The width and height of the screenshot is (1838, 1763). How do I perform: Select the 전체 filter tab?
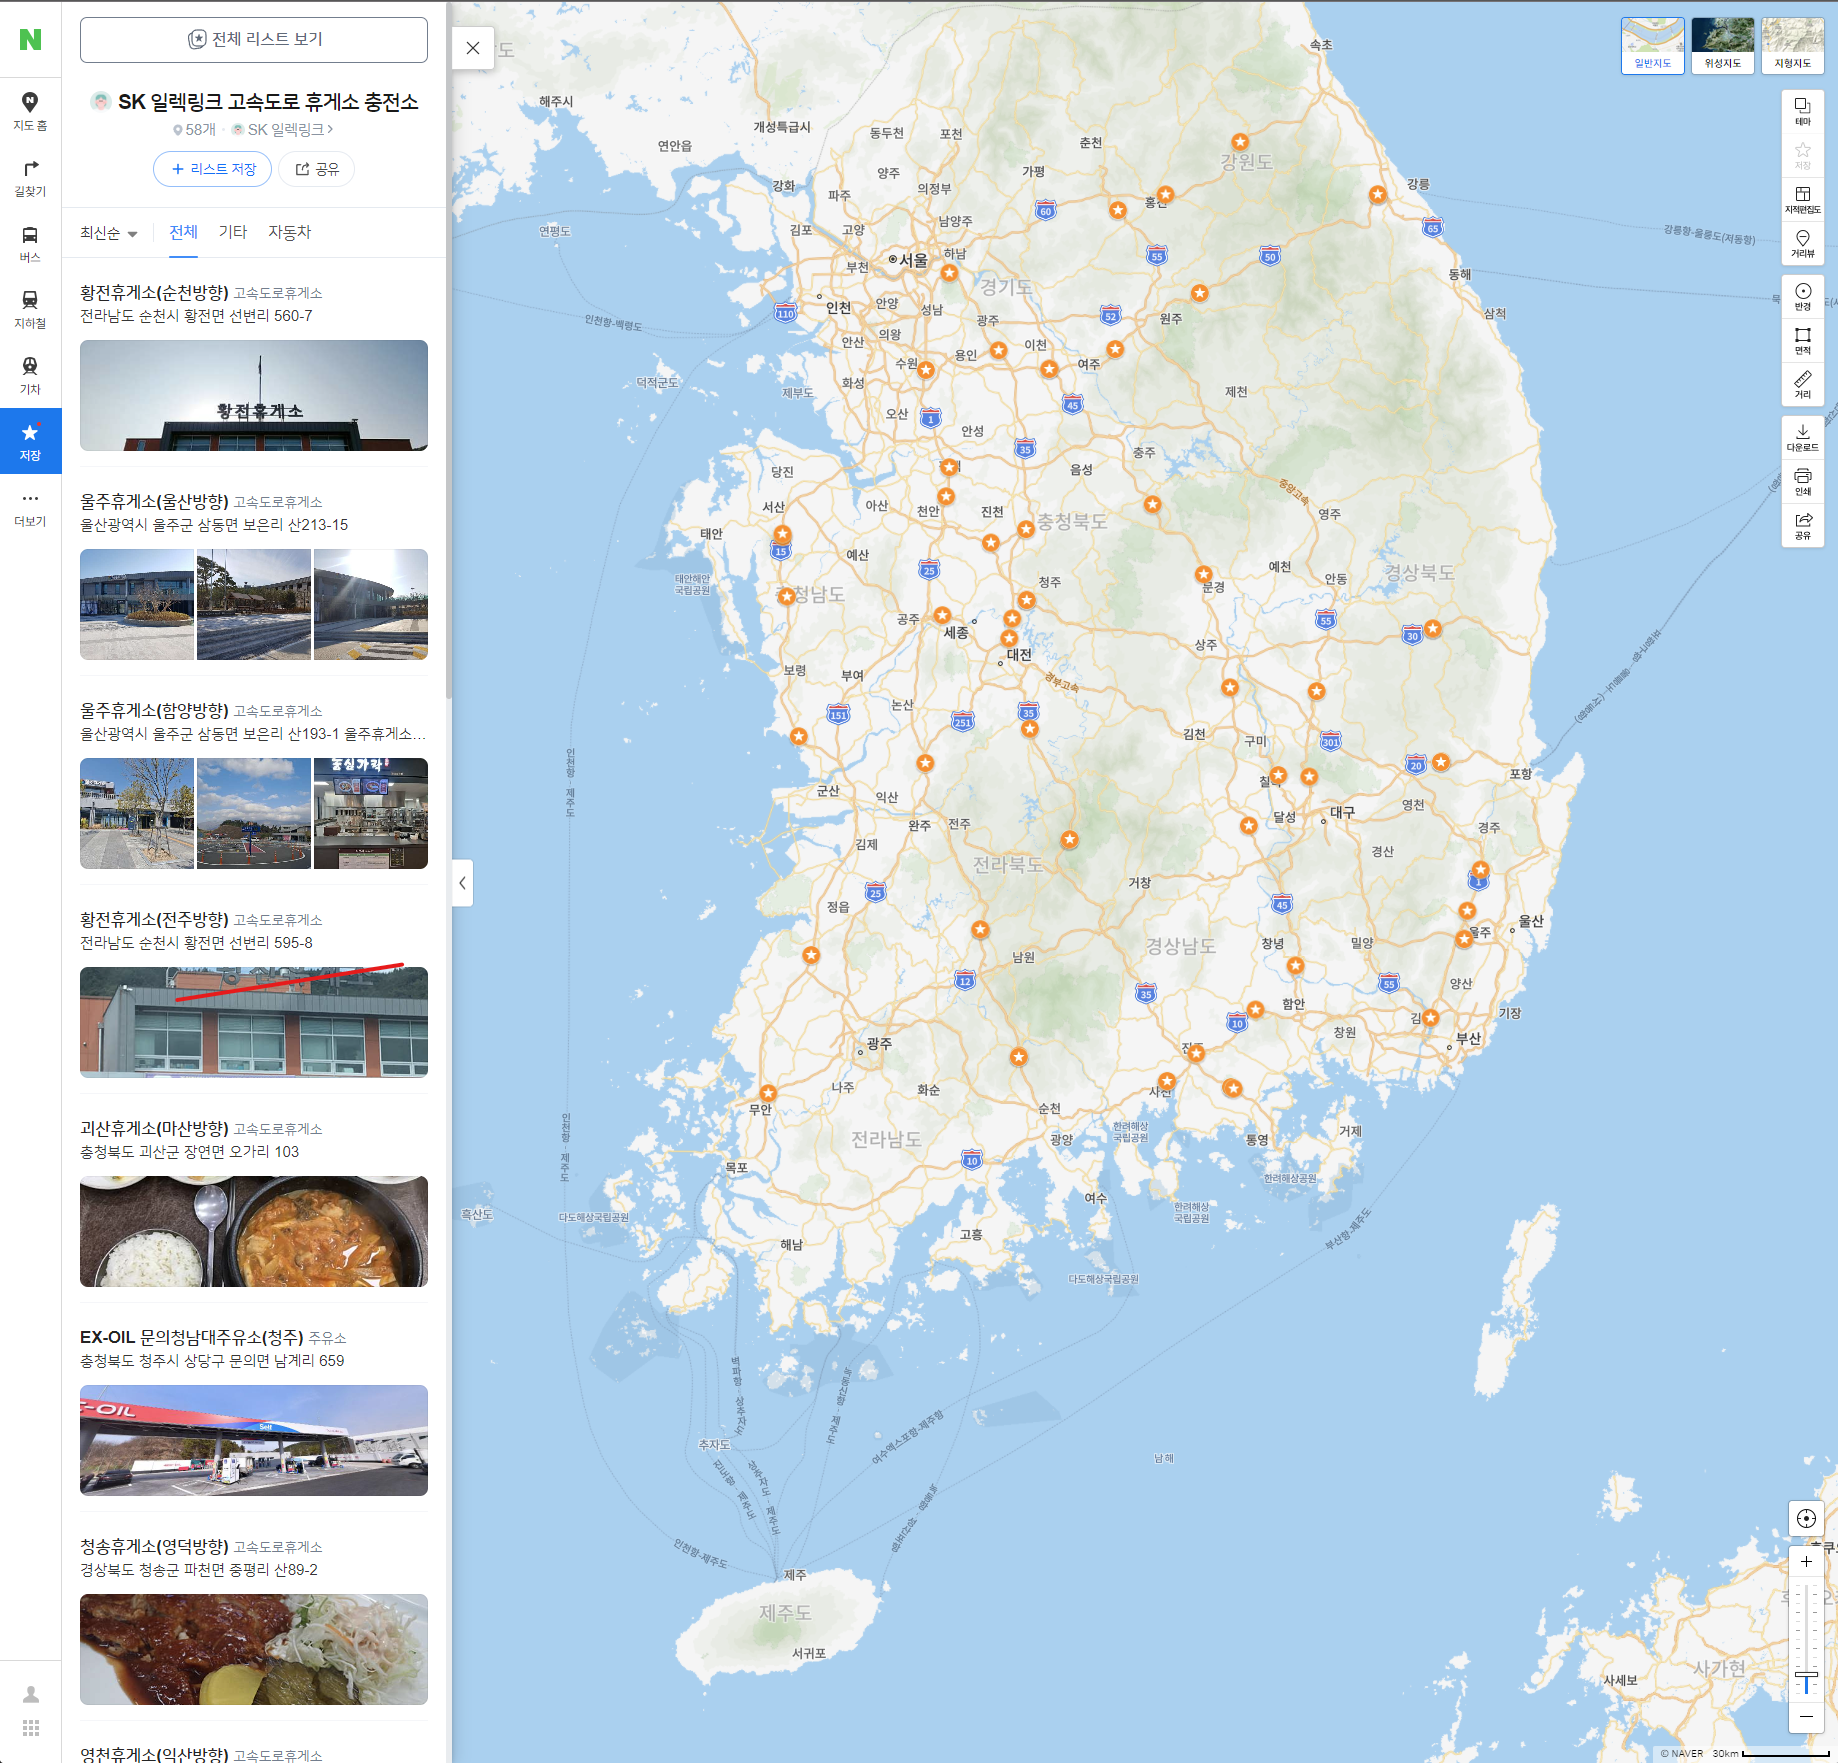click(x=183, y=232)
